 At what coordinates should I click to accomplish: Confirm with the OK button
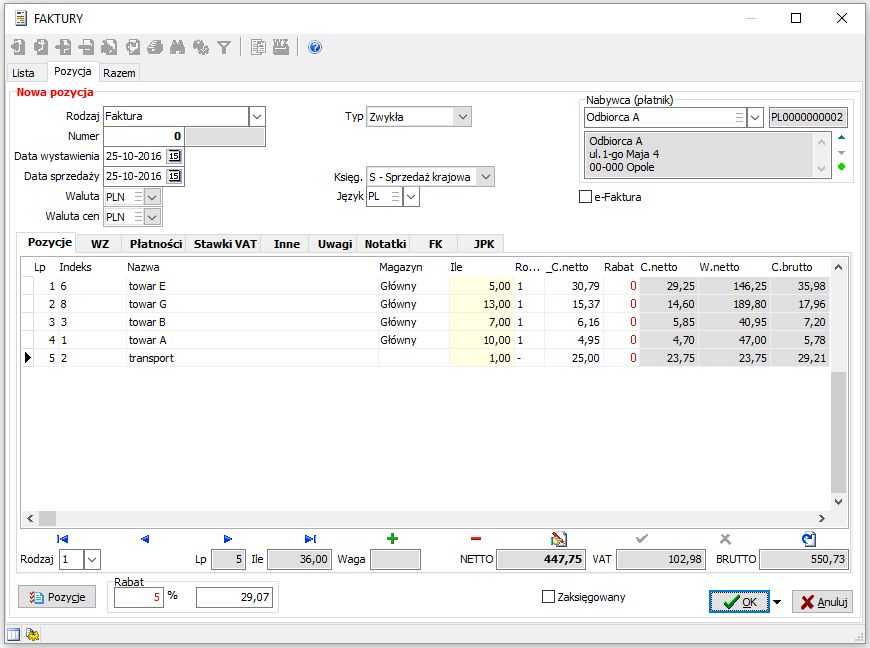[739, 601]
